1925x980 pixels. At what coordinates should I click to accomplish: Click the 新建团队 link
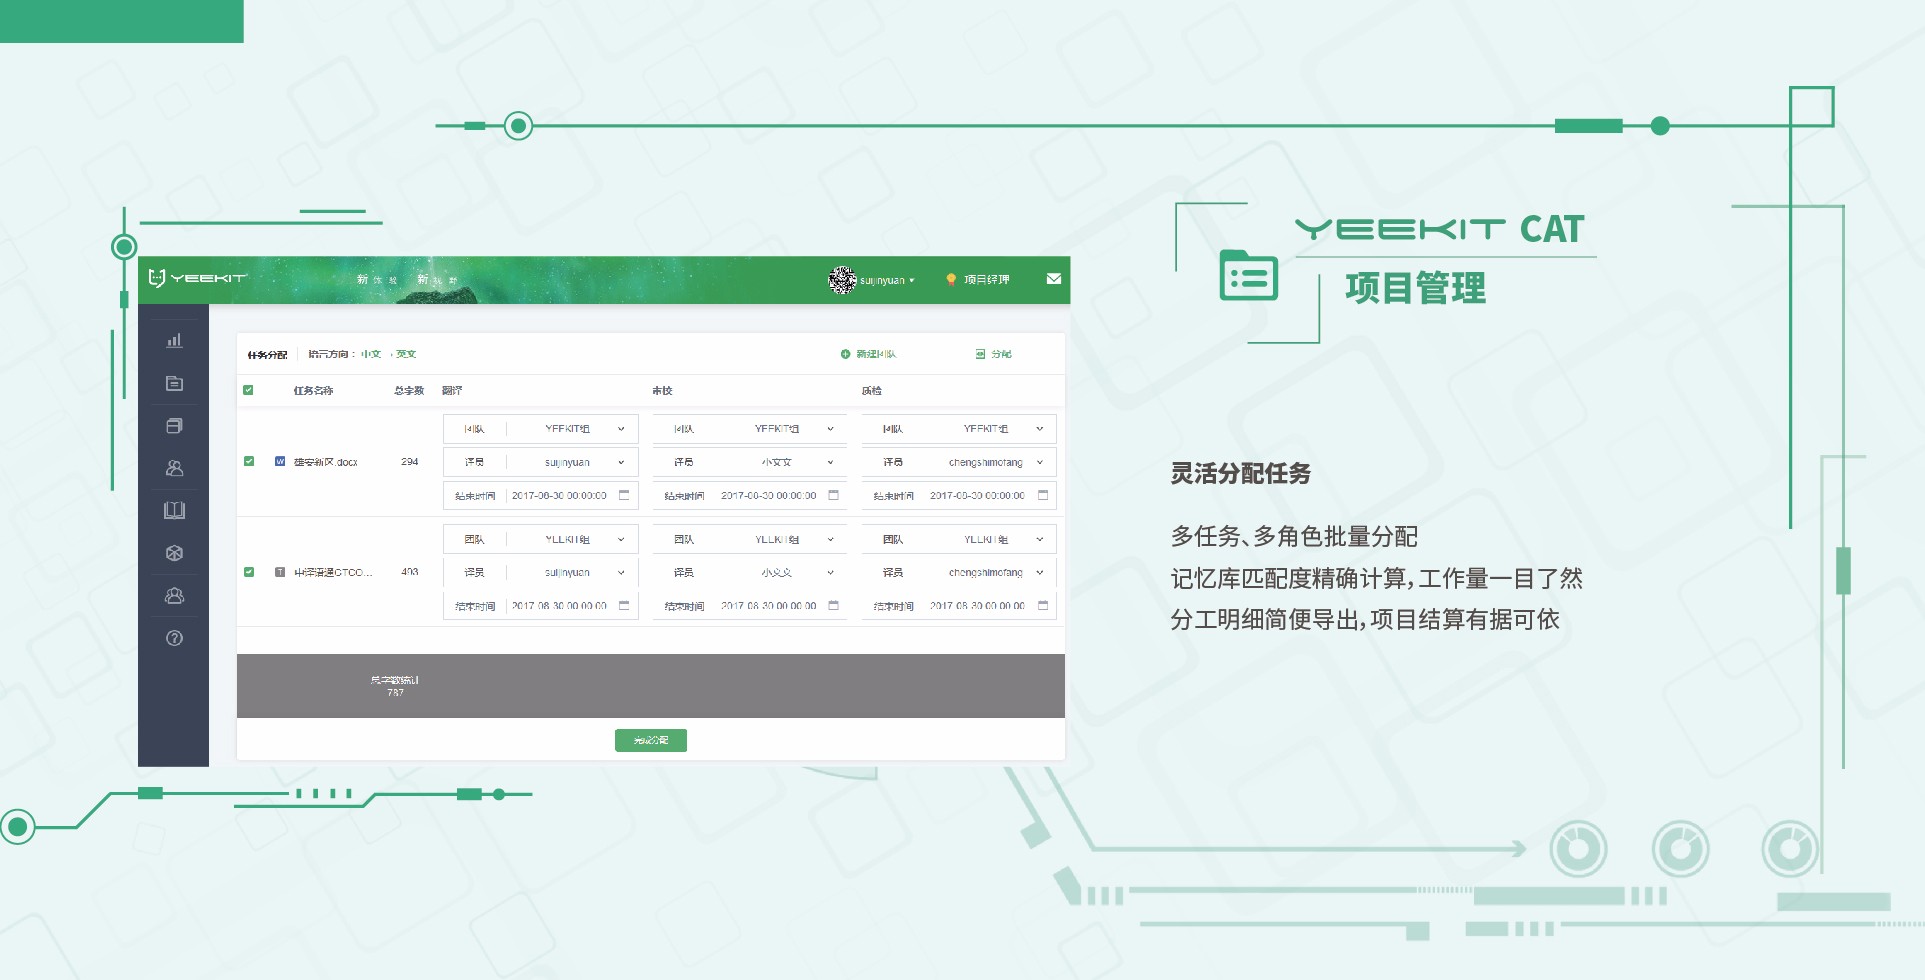pos(868,354)
